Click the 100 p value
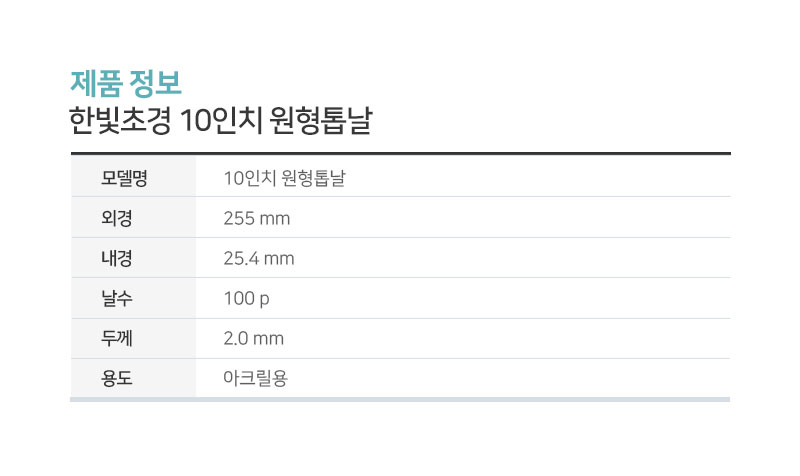 point(246,298)
